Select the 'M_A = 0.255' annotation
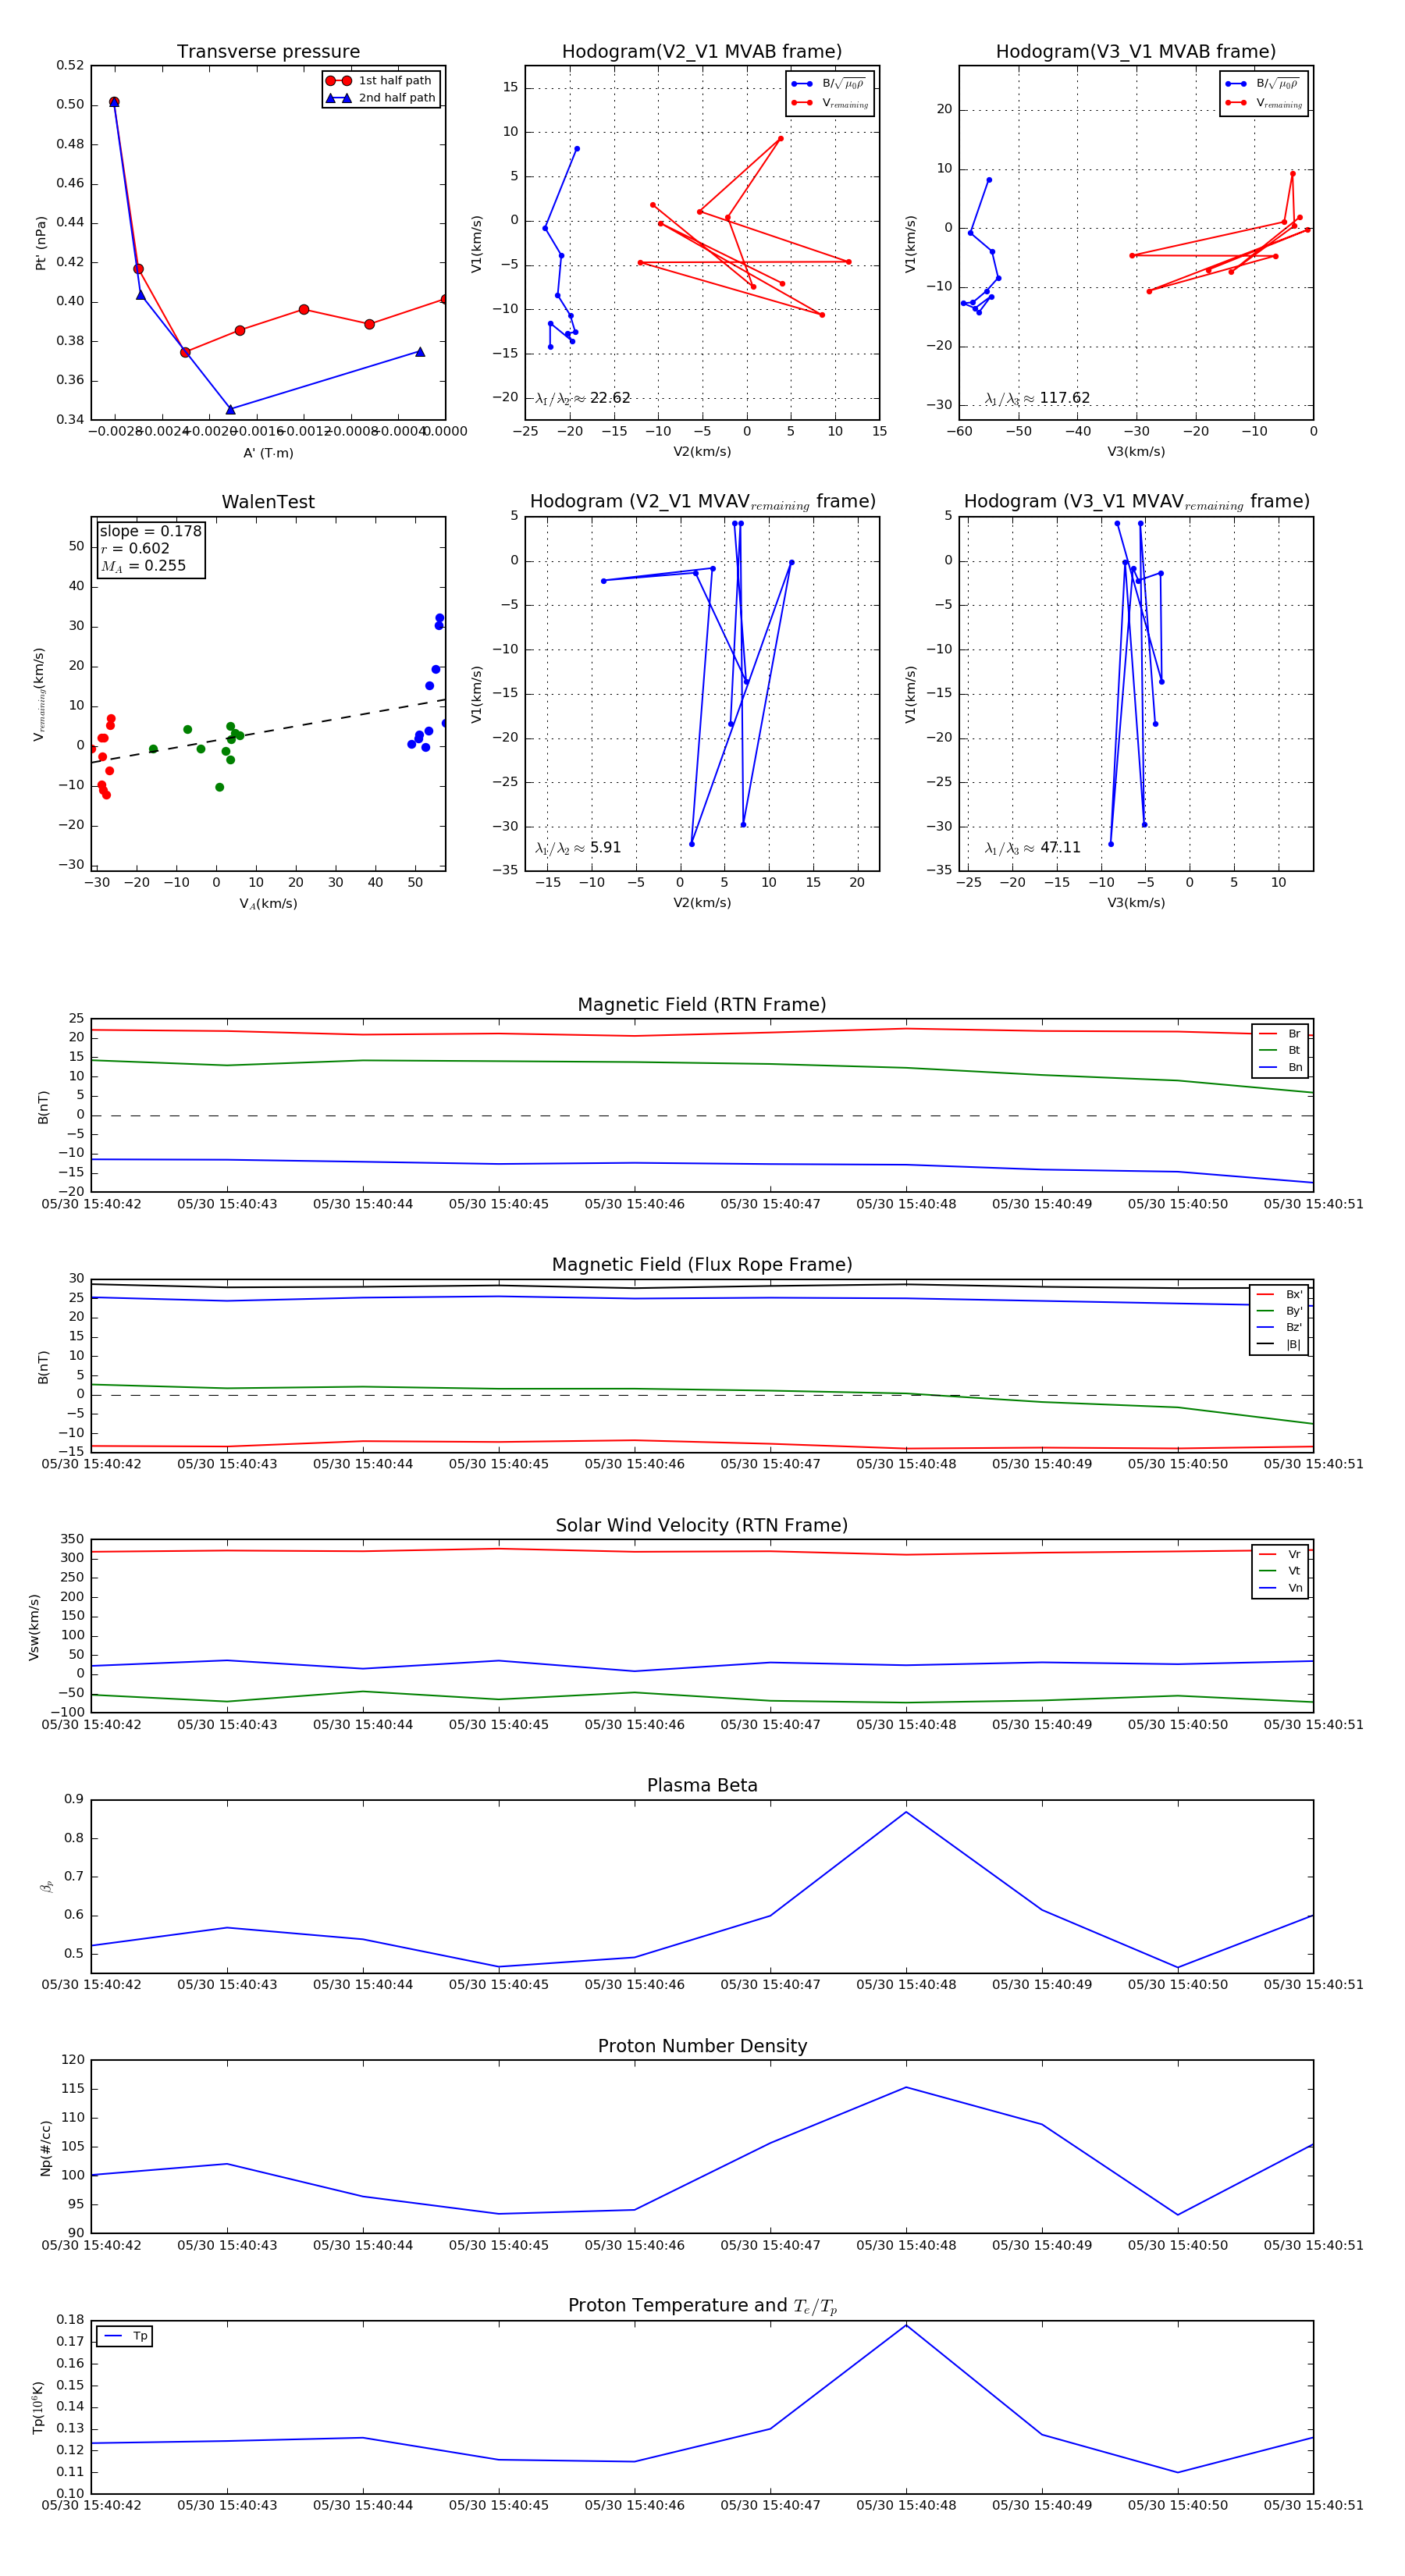This screenshot has width=1405, height=2576. [143, 566]
